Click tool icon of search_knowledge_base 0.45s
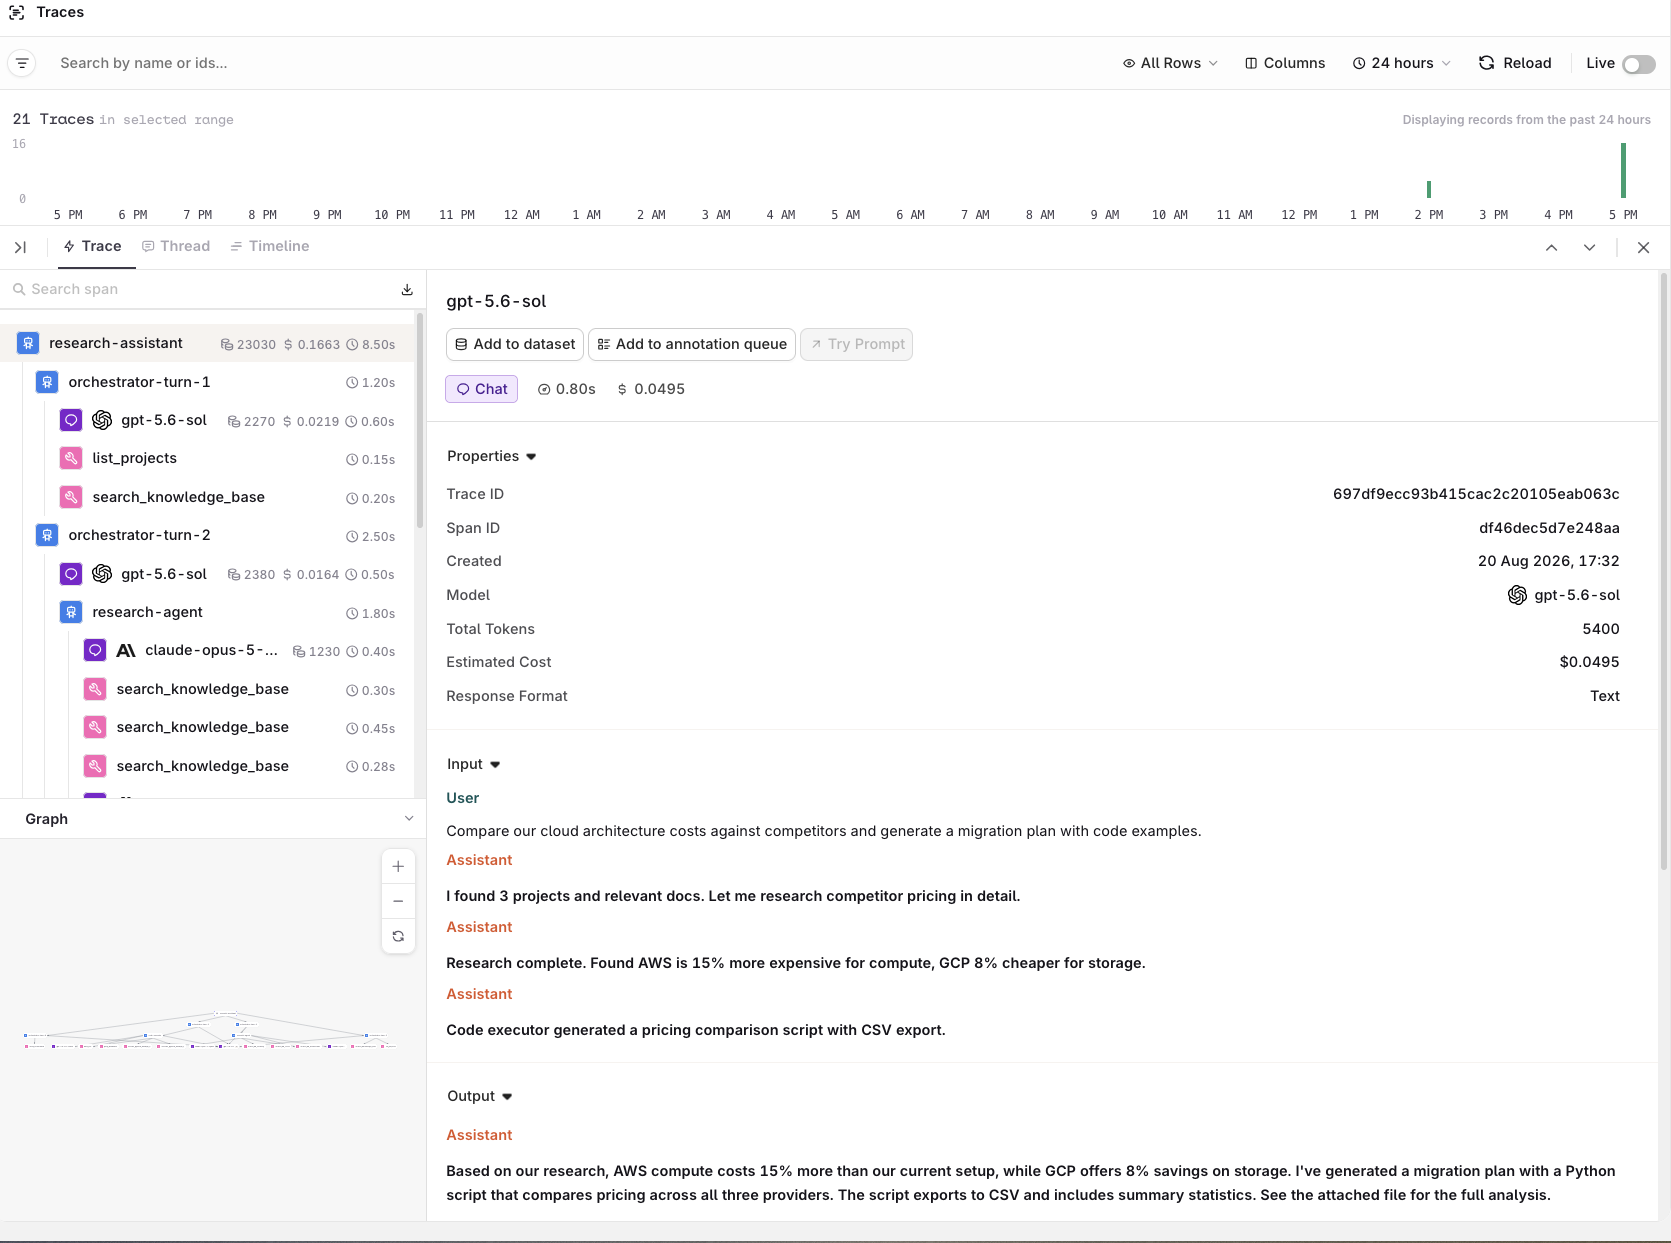The width and height of the screenshot is (1671, 1243). tap(95, 727)
